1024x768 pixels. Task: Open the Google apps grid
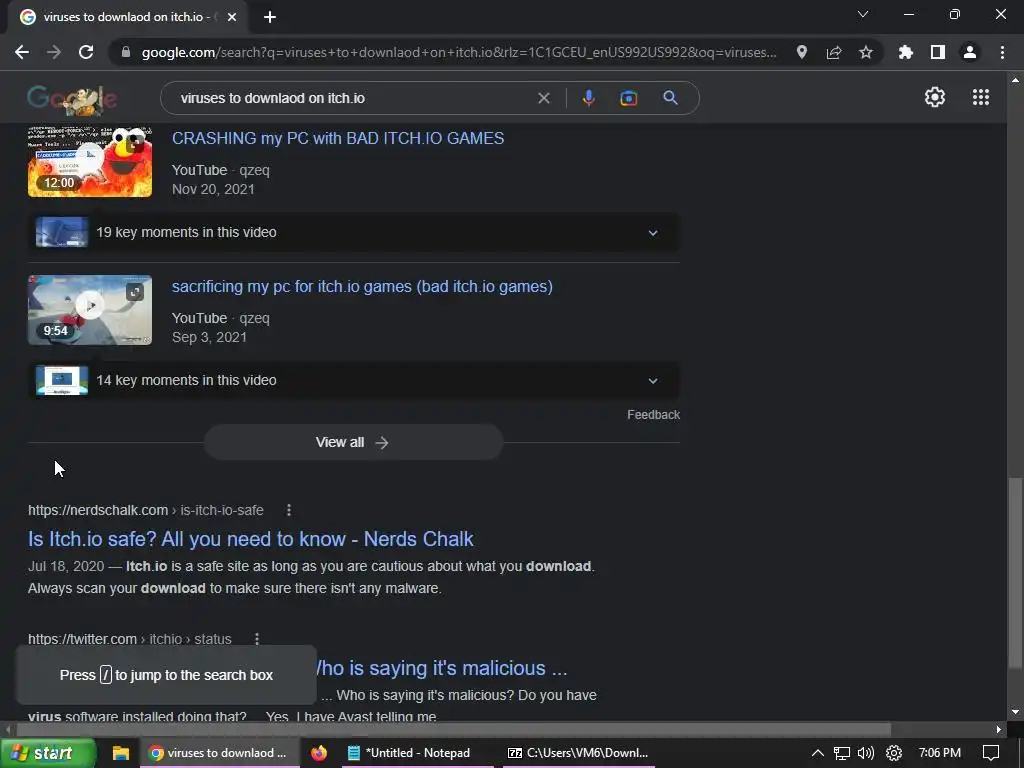click(x=981, y=97)
